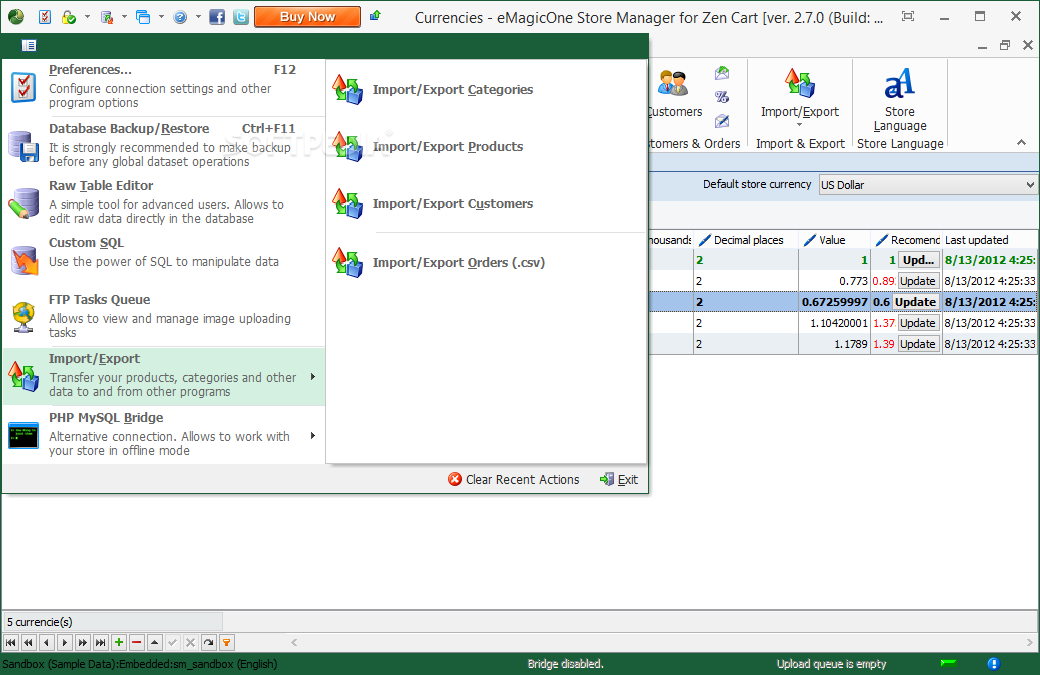Choose Import/Export Products
Screen dimensions: 1040x675
pyautogui.click(x=486, y=147)
